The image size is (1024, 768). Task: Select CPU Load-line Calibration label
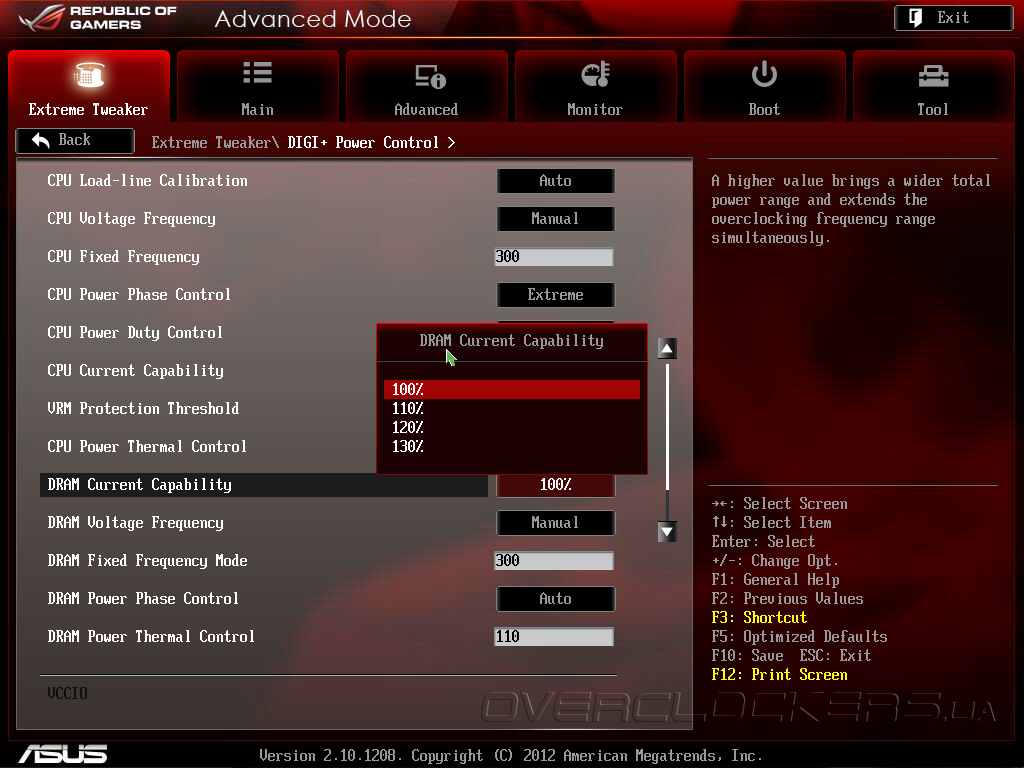pos(148,181)
